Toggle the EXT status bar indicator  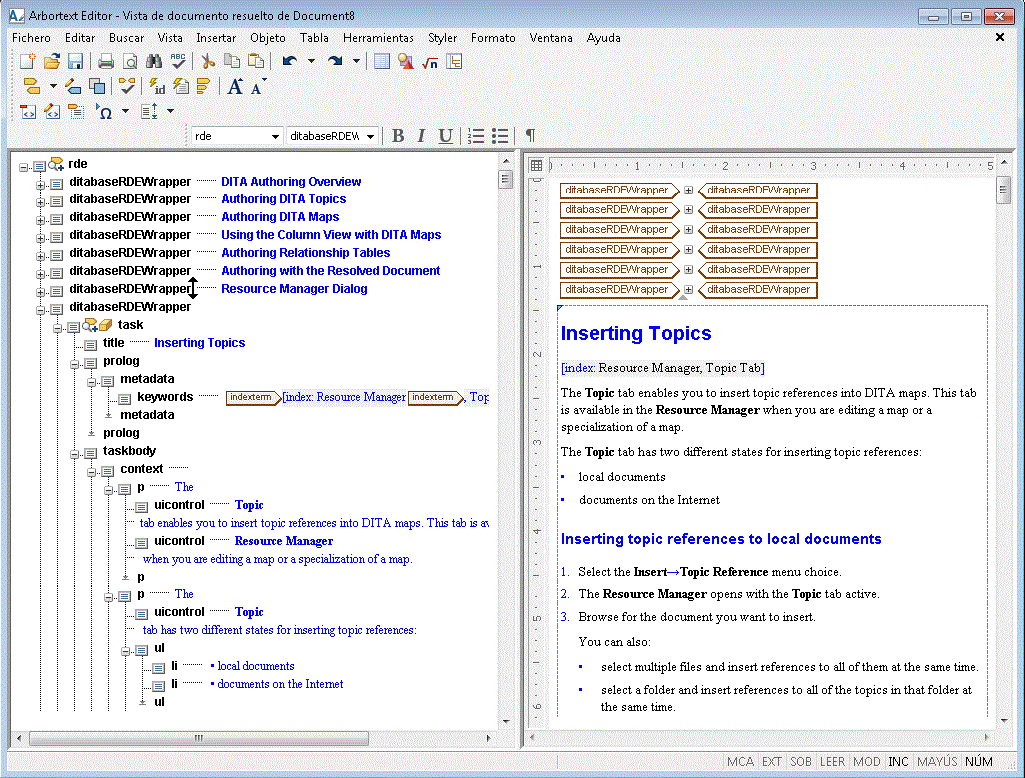coord(771,762)
